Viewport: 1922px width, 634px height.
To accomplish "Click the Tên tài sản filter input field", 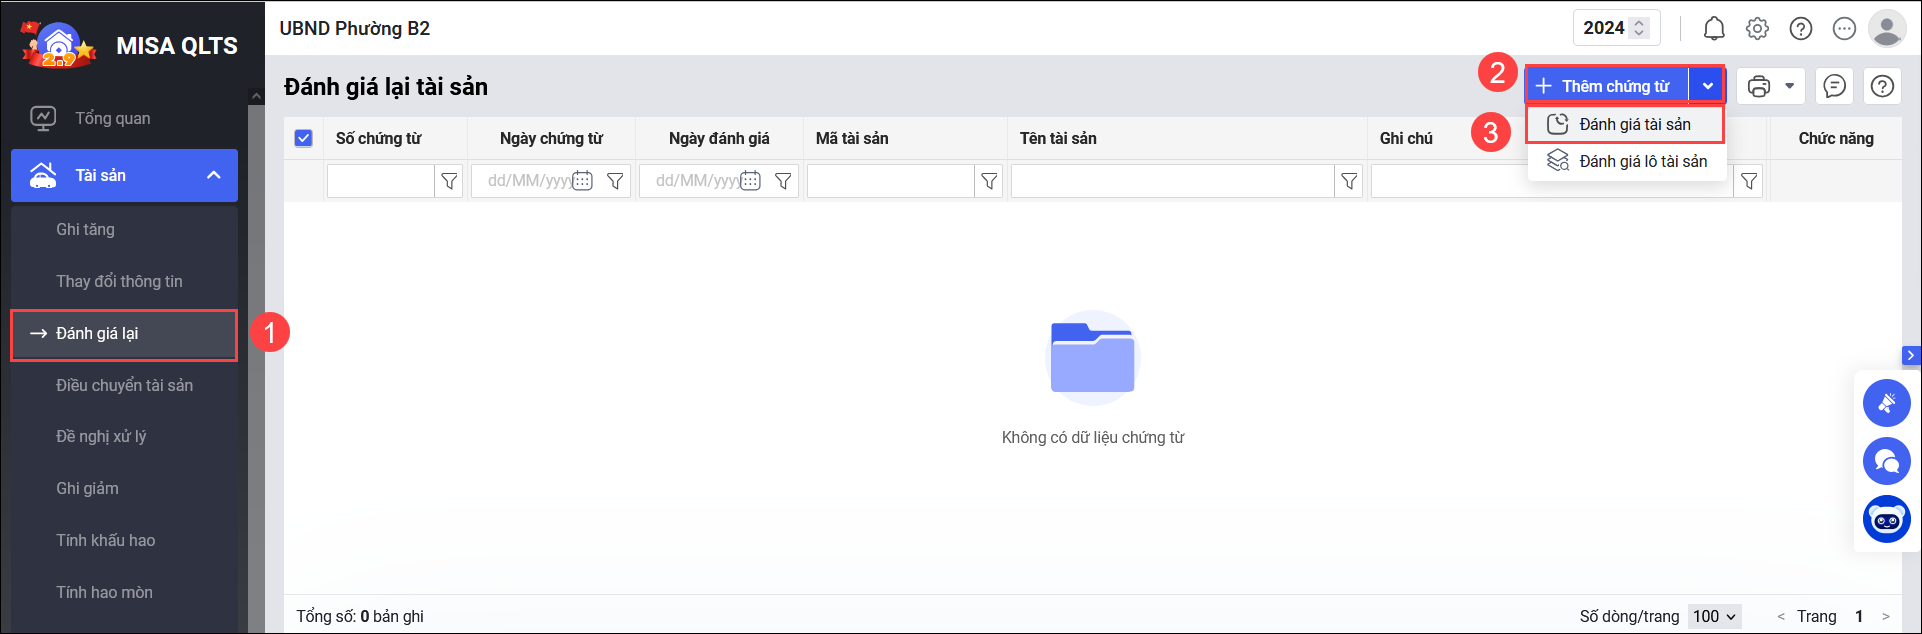I will 1172,181.
